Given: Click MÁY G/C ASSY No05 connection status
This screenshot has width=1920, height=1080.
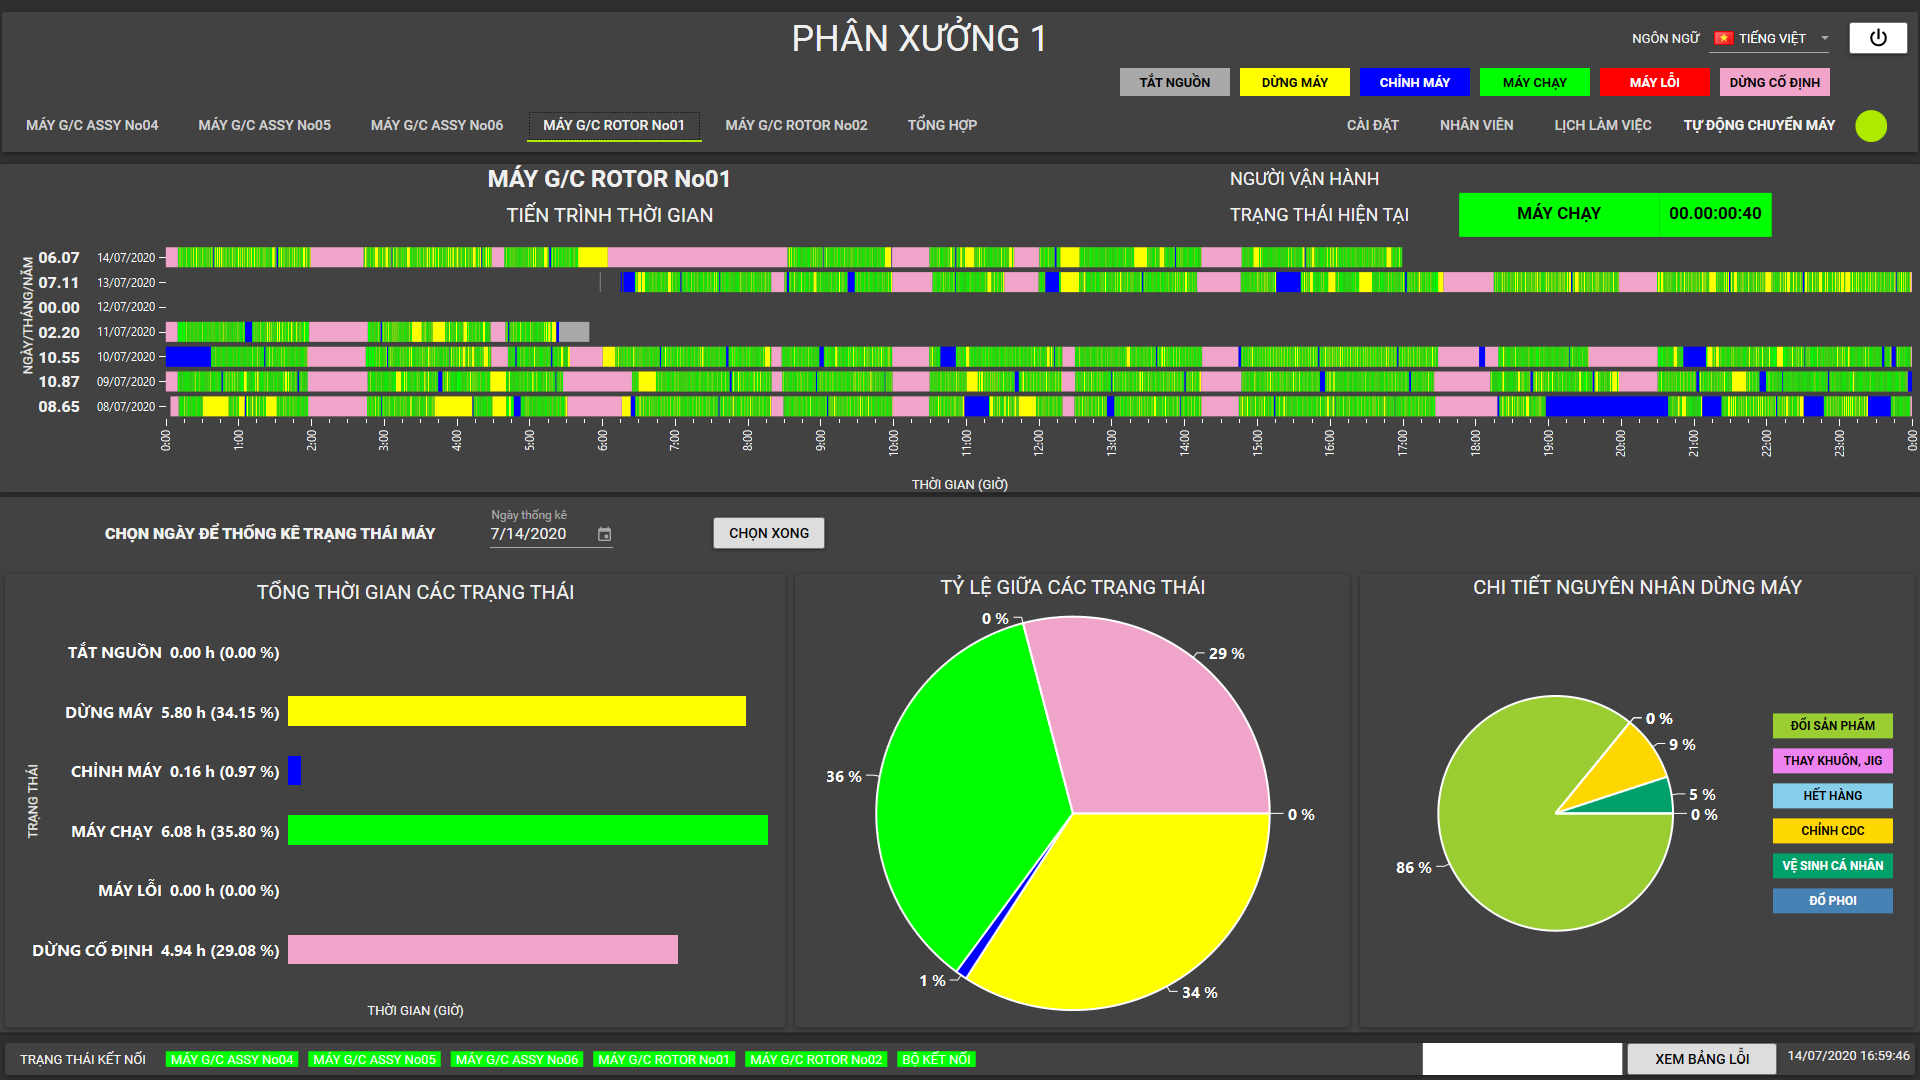Looking at the screenshot, I should pyautogui.click(x=373, y=1059).
